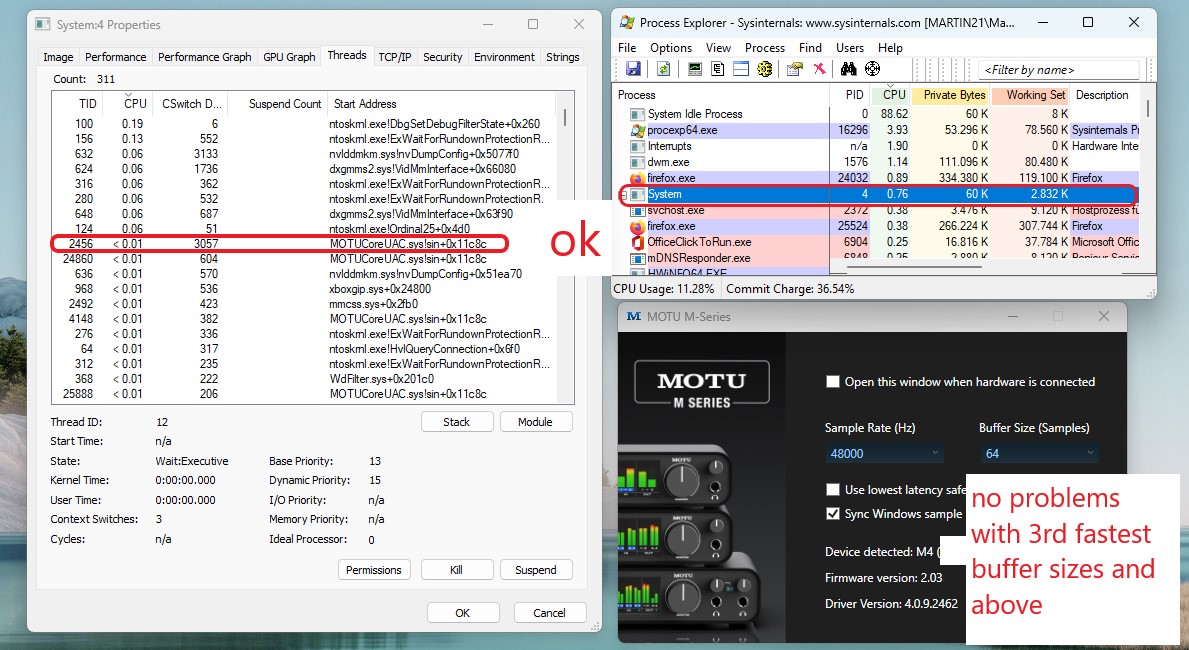
Task: Click the binoculars Find icon
Action: coord(849,69)
